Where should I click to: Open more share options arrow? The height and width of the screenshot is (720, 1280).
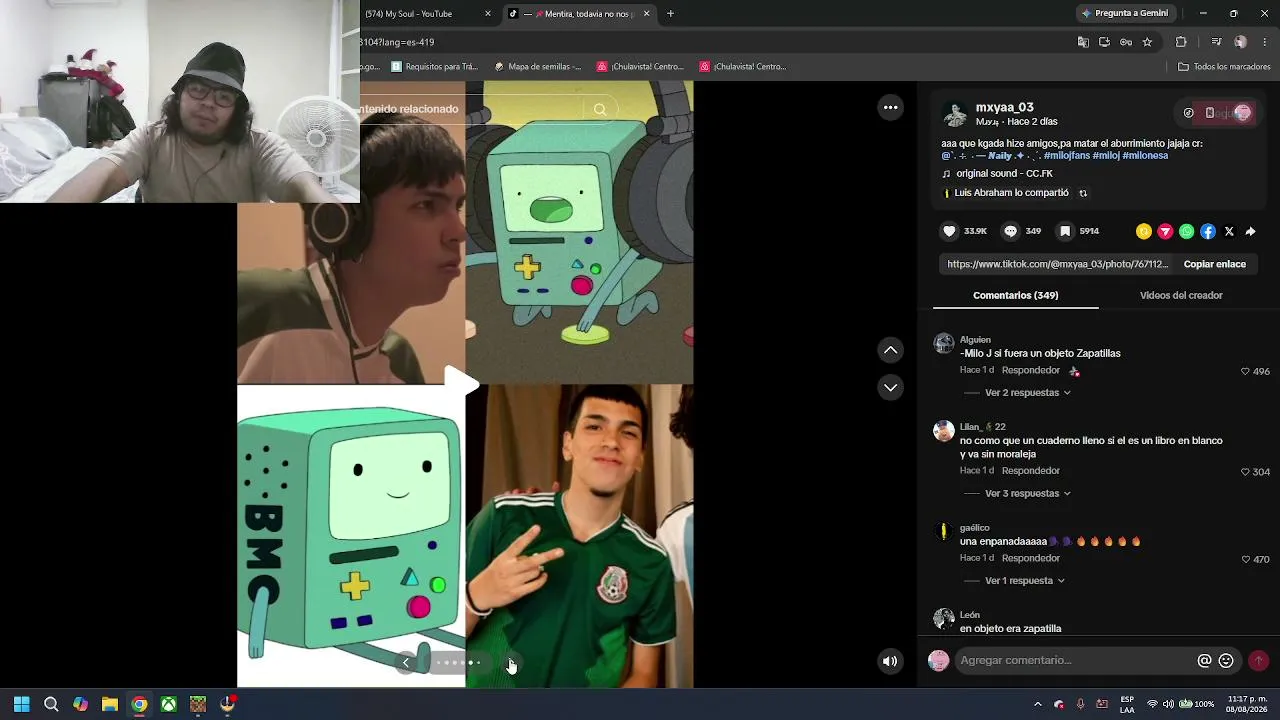pyautogui.click(x=1250, y=231)
